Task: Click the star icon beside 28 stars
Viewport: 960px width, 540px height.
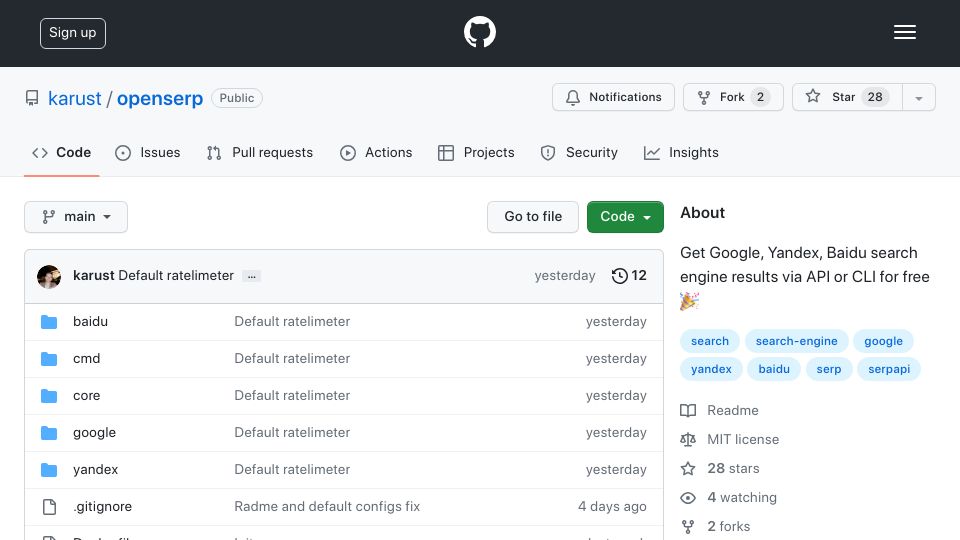Action: [688, 469]
